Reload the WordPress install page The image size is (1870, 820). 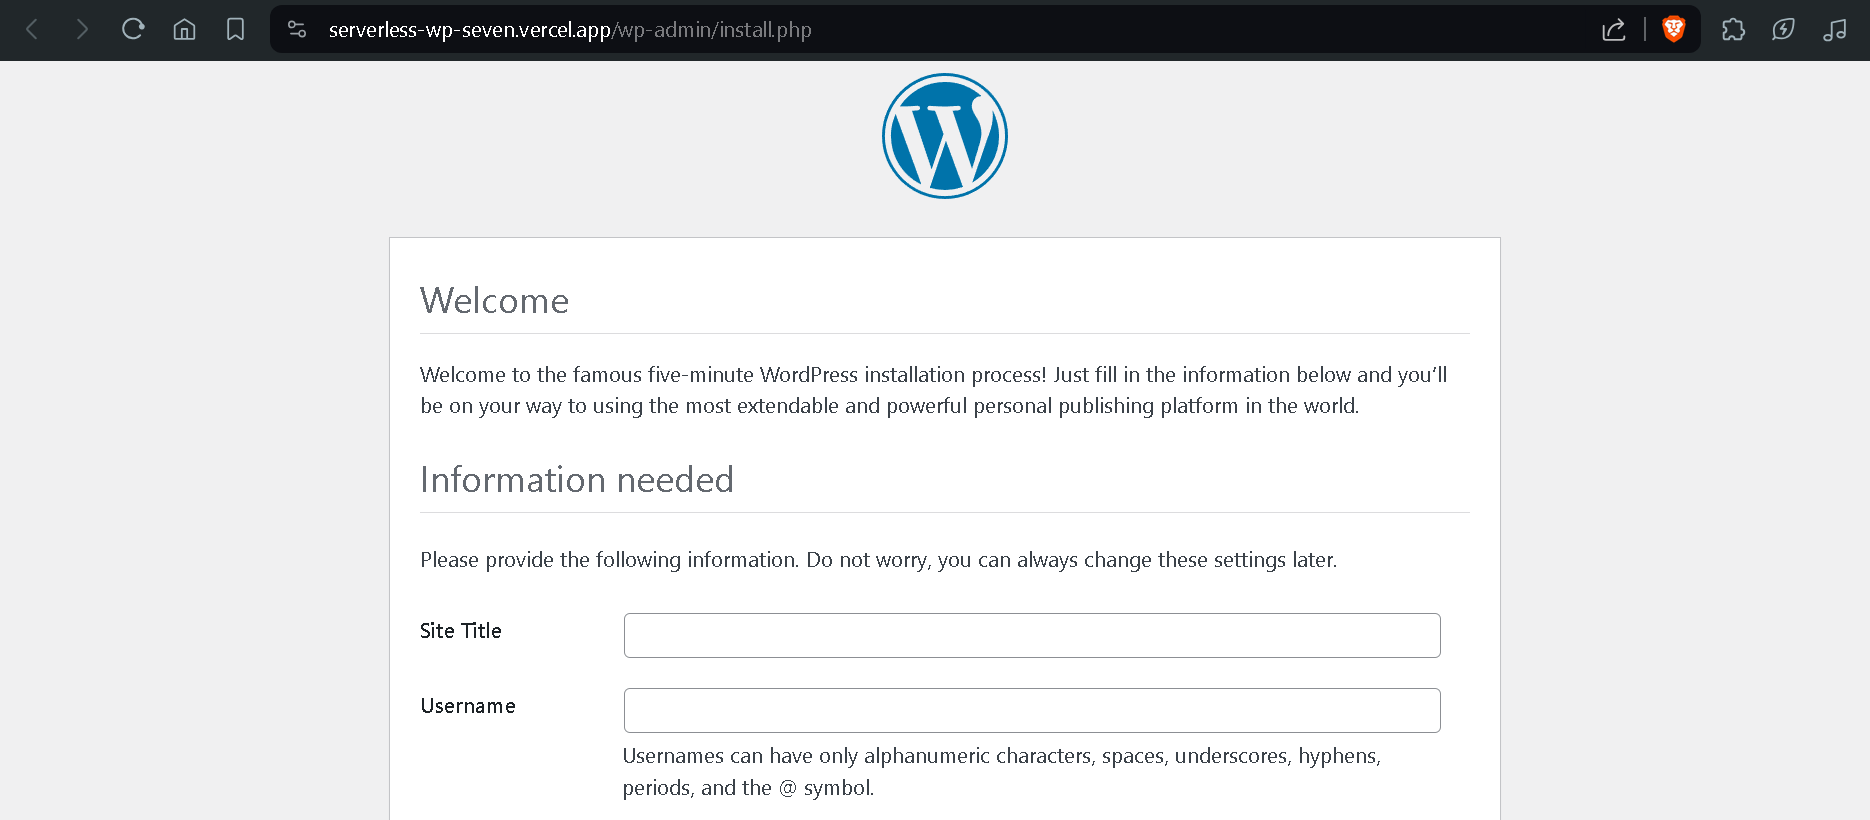coord(133,30)
